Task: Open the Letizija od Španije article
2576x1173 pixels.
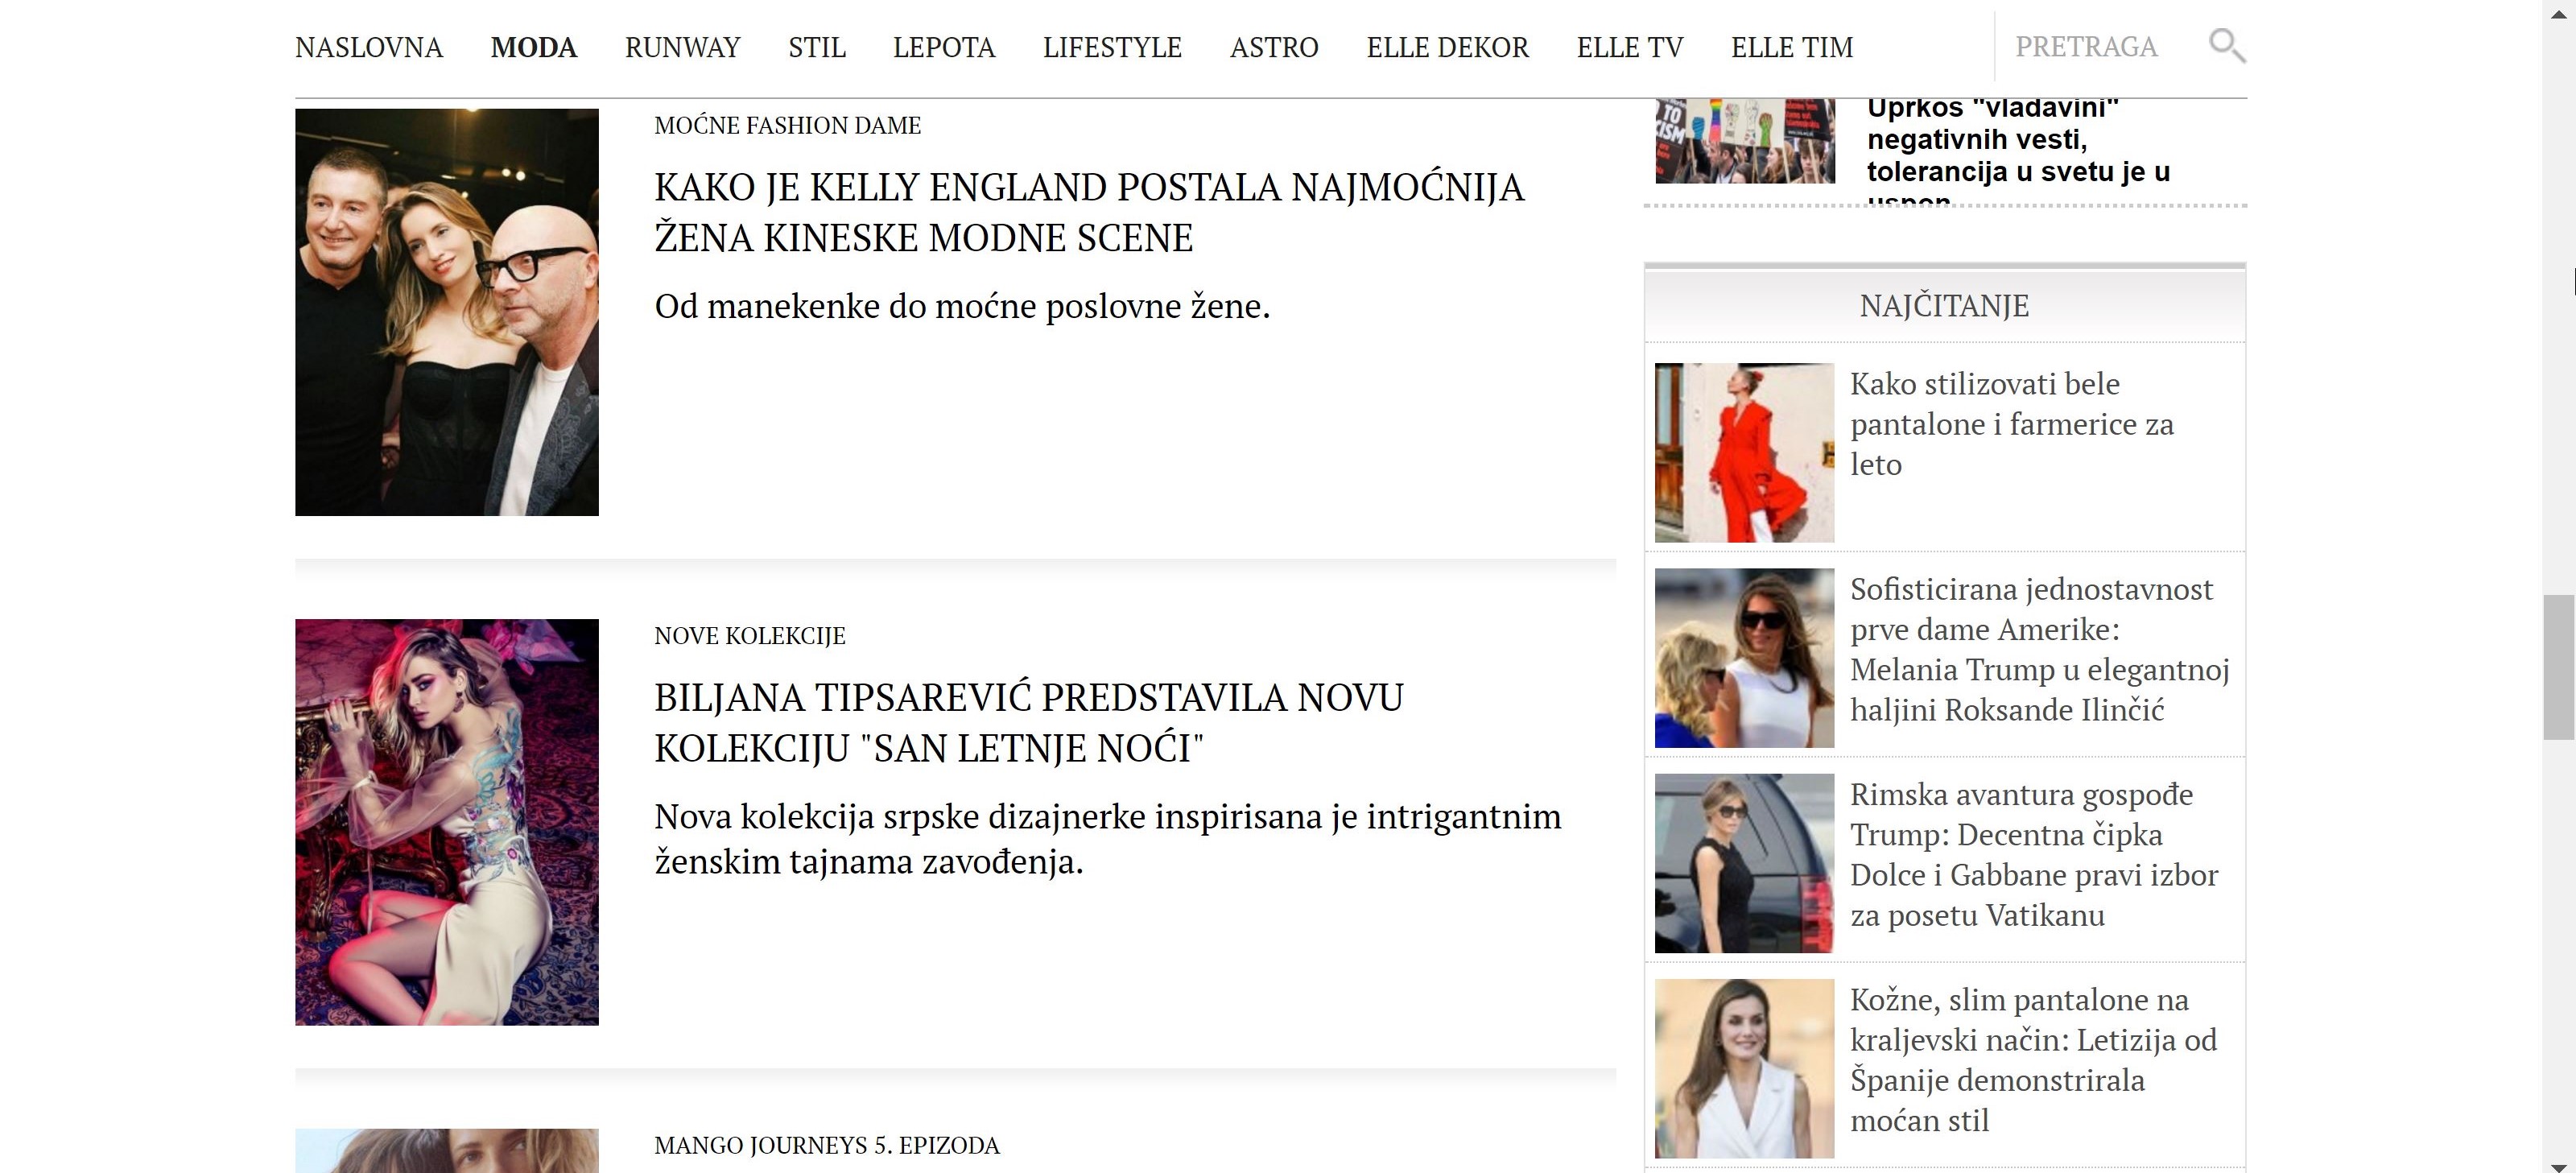Action: click(x=2034, y=1060)
